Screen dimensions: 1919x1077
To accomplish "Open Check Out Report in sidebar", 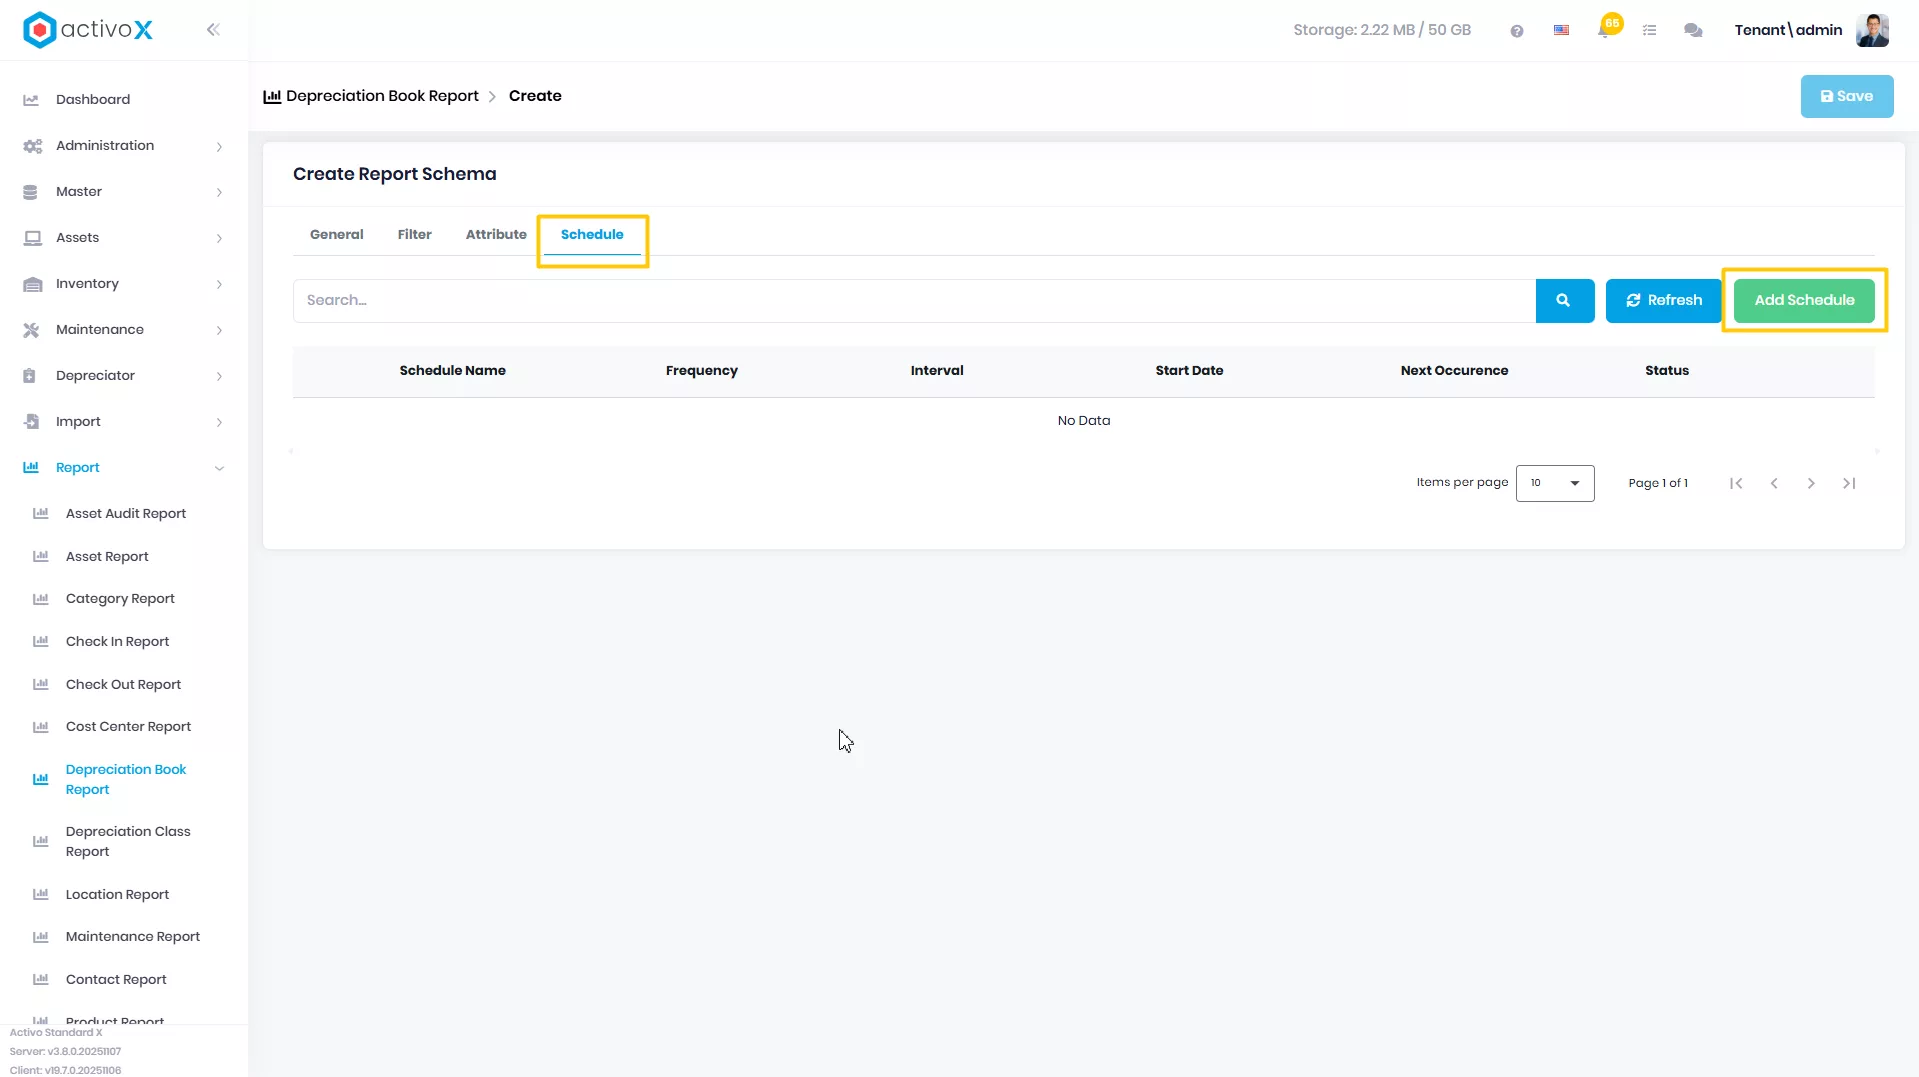I will coord(123,684).
